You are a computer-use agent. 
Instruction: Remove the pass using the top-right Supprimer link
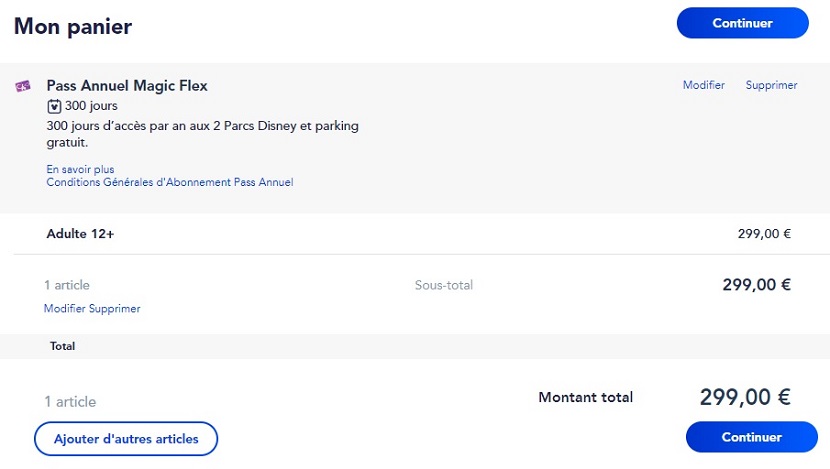[771, 85]
